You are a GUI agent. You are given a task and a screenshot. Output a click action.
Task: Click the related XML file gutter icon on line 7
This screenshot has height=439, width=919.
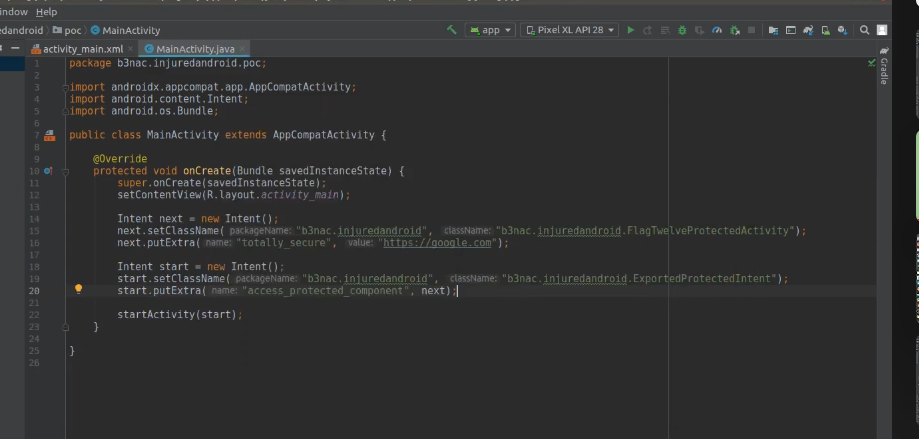(50, 135)
